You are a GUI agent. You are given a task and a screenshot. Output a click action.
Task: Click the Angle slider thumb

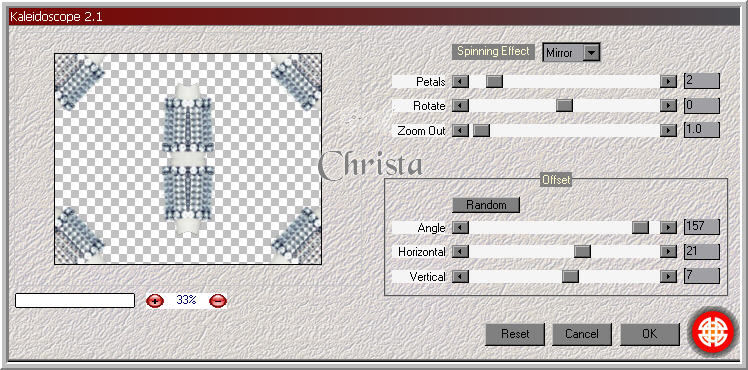(640, 227)
